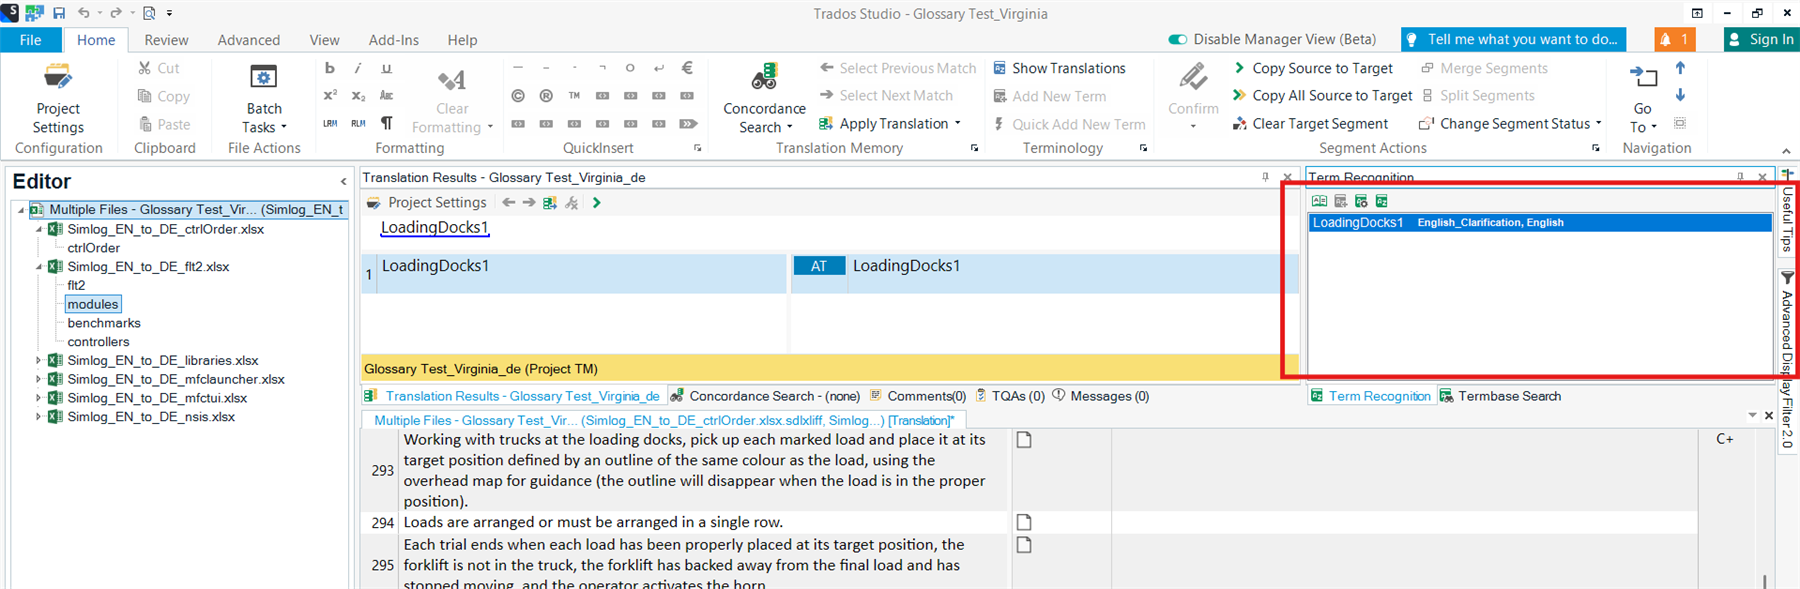The image size is (1800, 589).
Task: Open the Help ribbon tab
Action: coord(462,40)
